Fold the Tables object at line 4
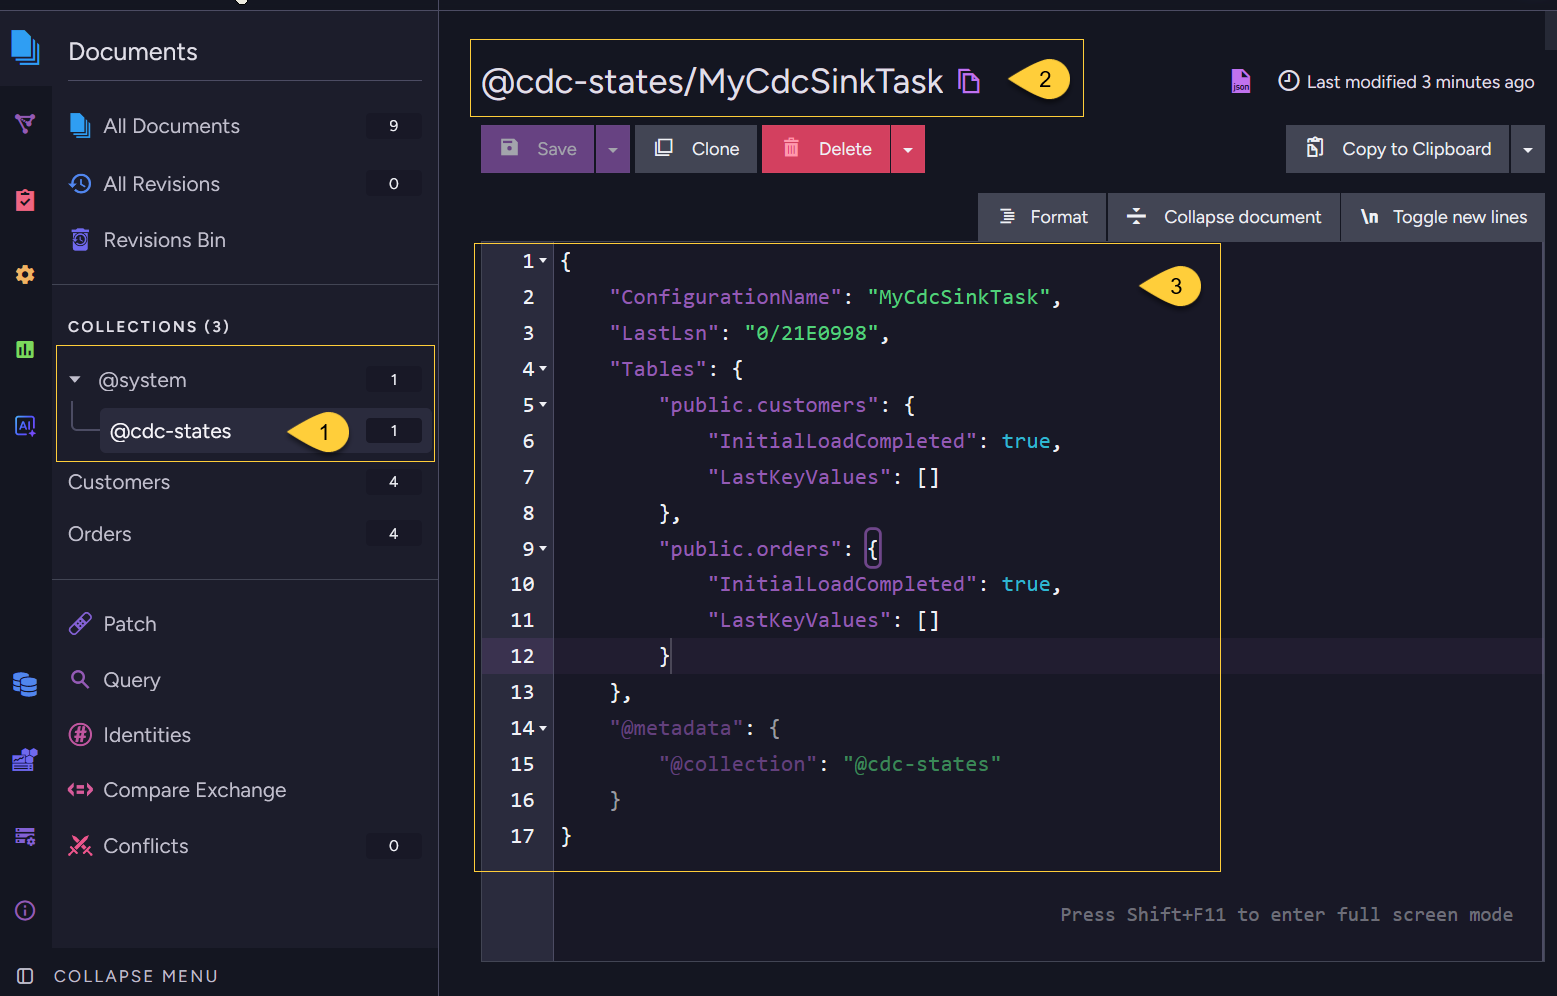This screenshot has width=1557, height=996. coord(543,369)
